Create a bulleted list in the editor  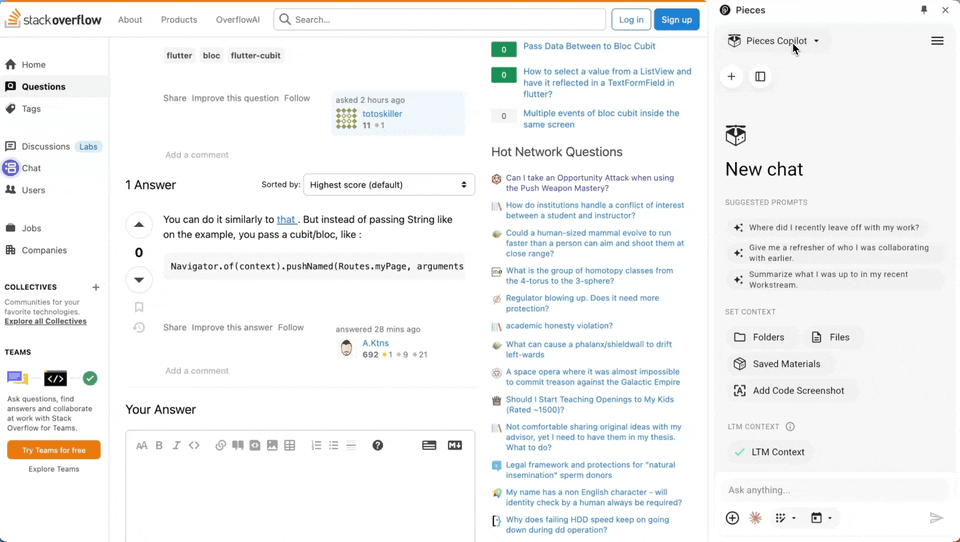[x=334, y=445]
